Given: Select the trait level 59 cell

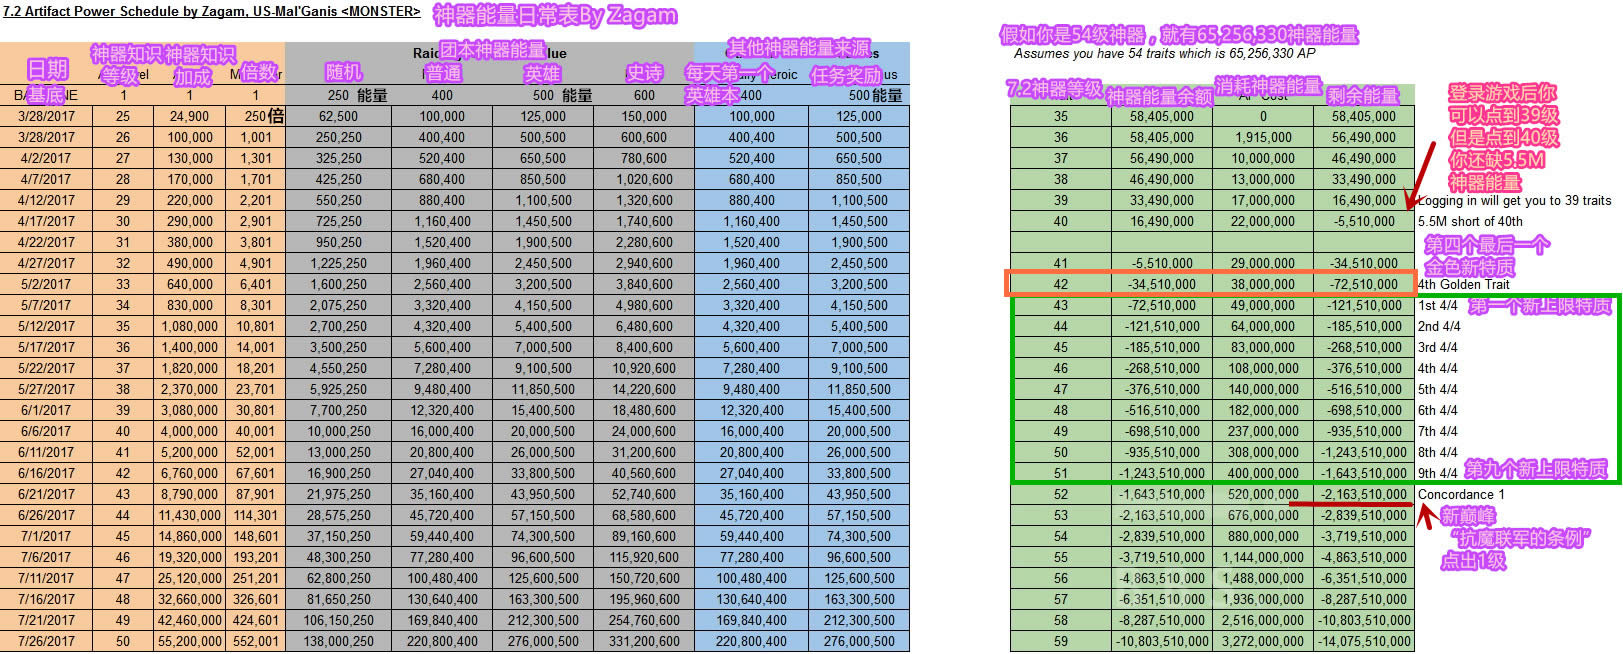Looking at the screenshot, I should coord(1060,641).
